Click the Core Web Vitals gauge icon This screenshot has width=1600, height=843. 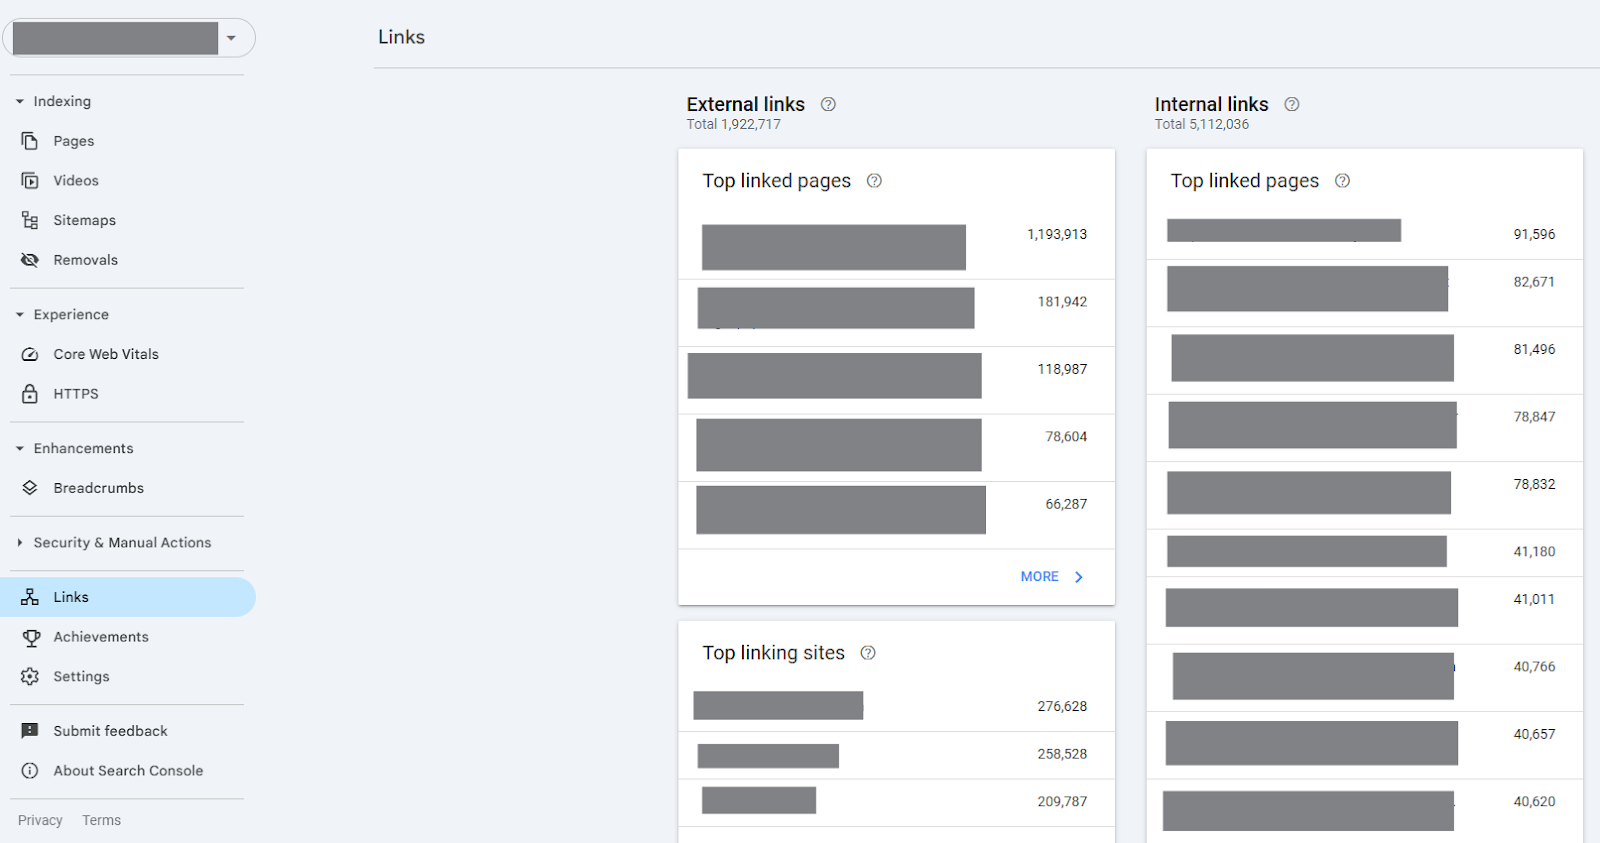pos(30,354)
